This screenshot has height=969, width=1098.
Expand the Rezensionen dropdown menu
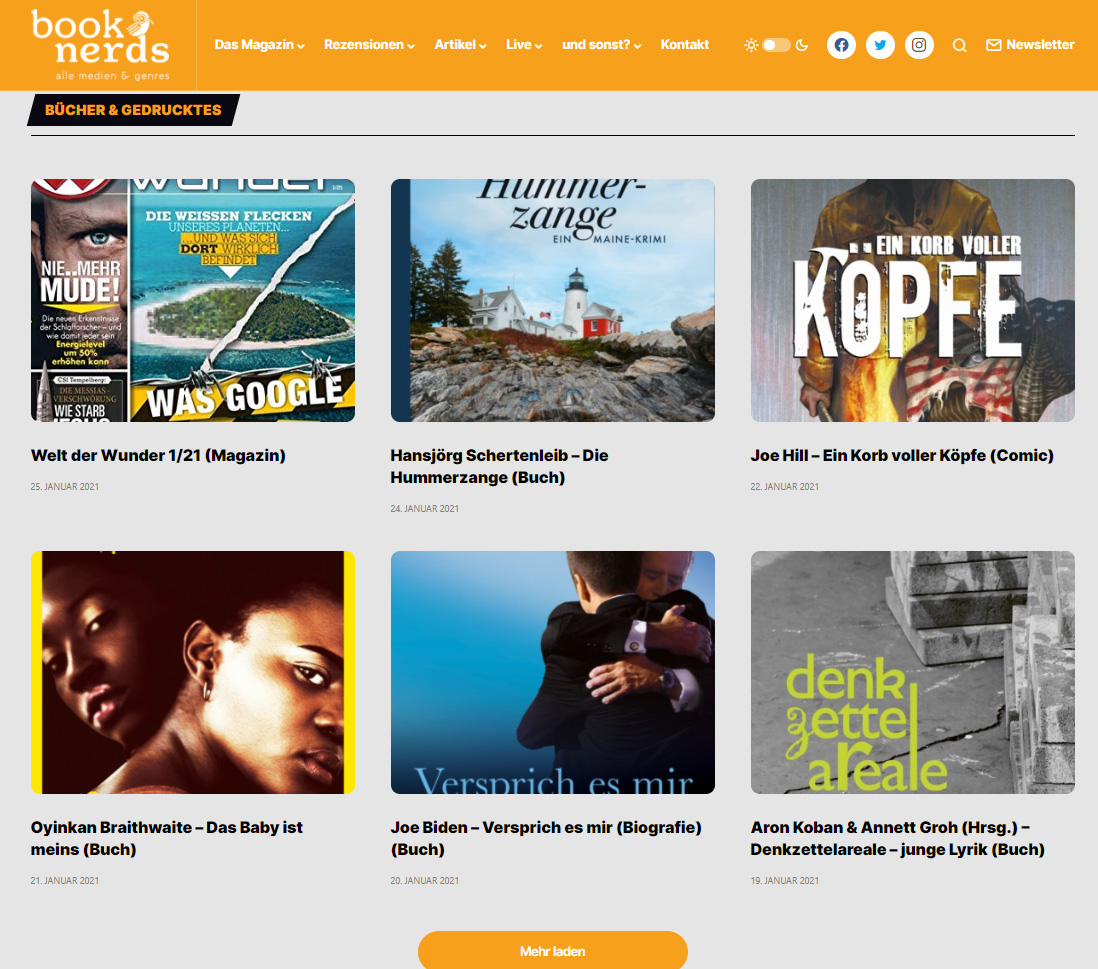coord(368,45)
